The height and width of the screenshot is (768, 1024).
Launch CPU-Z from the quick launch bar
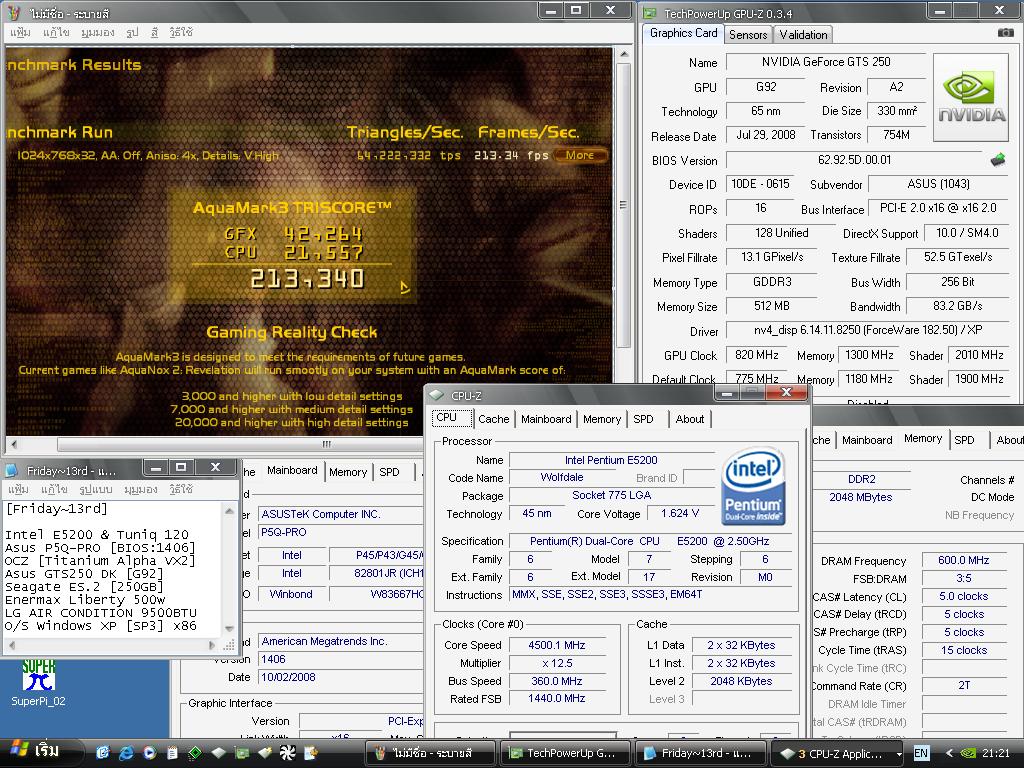pos(218,753)
